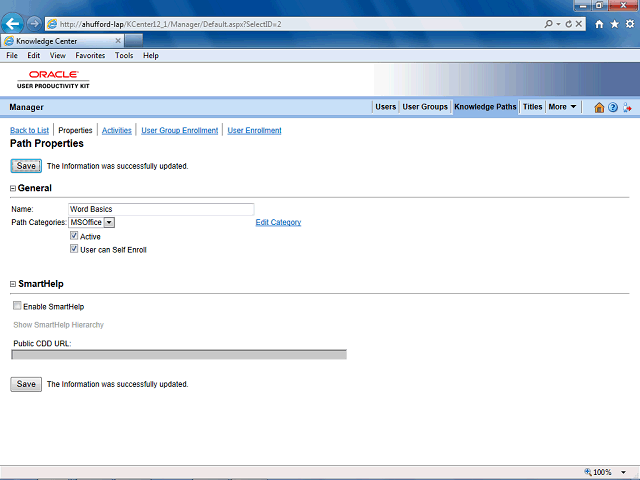The width and height of the screenshot is (640, 480).
Task: Click the Oracle User Productivity Kit logo
Action: (53, 79)
